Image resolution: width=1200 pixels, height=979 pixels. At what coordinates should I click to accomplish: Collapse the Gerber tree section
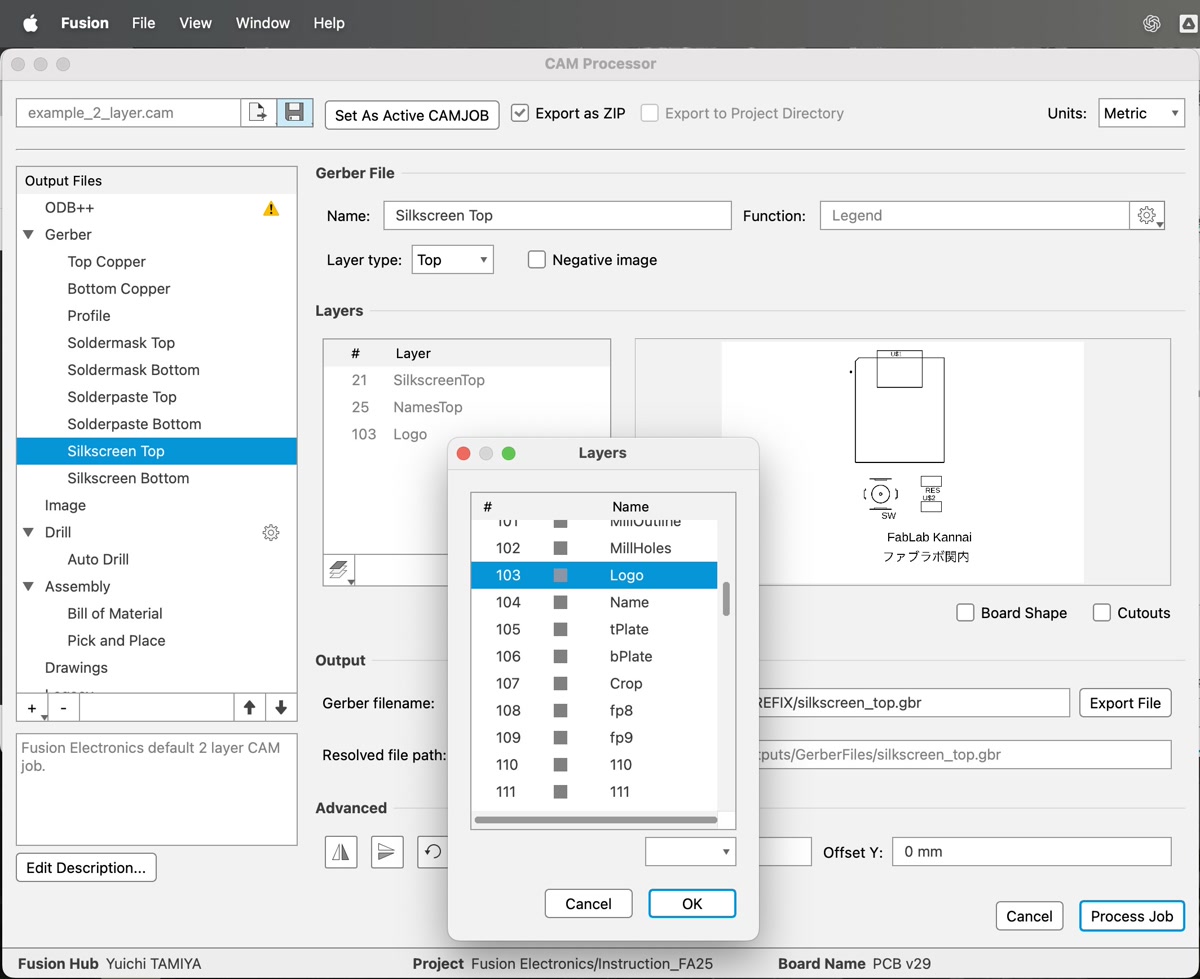click(29, 235)
